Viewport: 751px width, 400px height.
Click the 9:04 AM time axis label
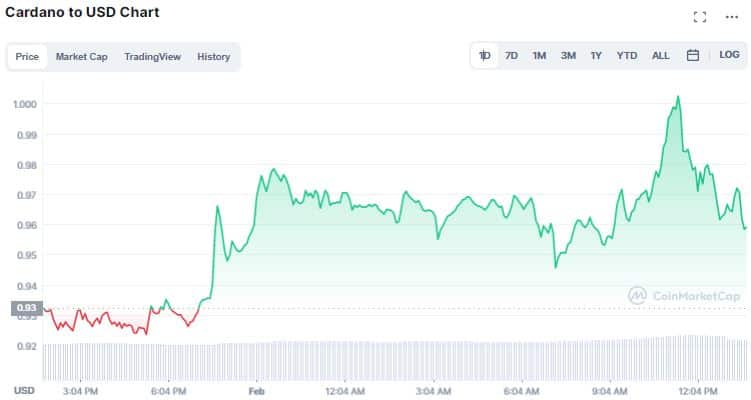point(610,391)
